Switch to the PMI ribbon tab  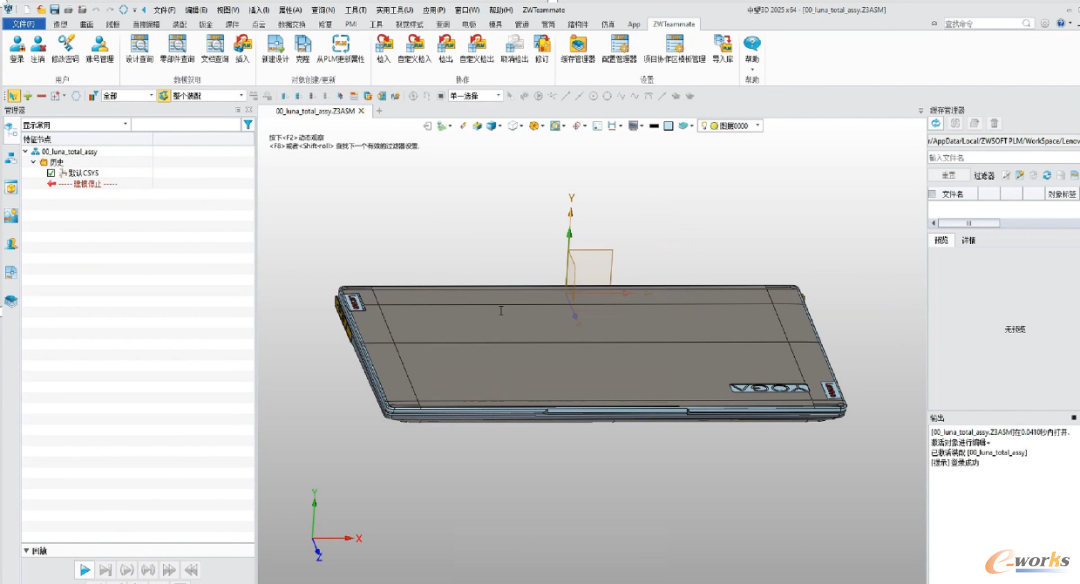(x=351, y=24)
